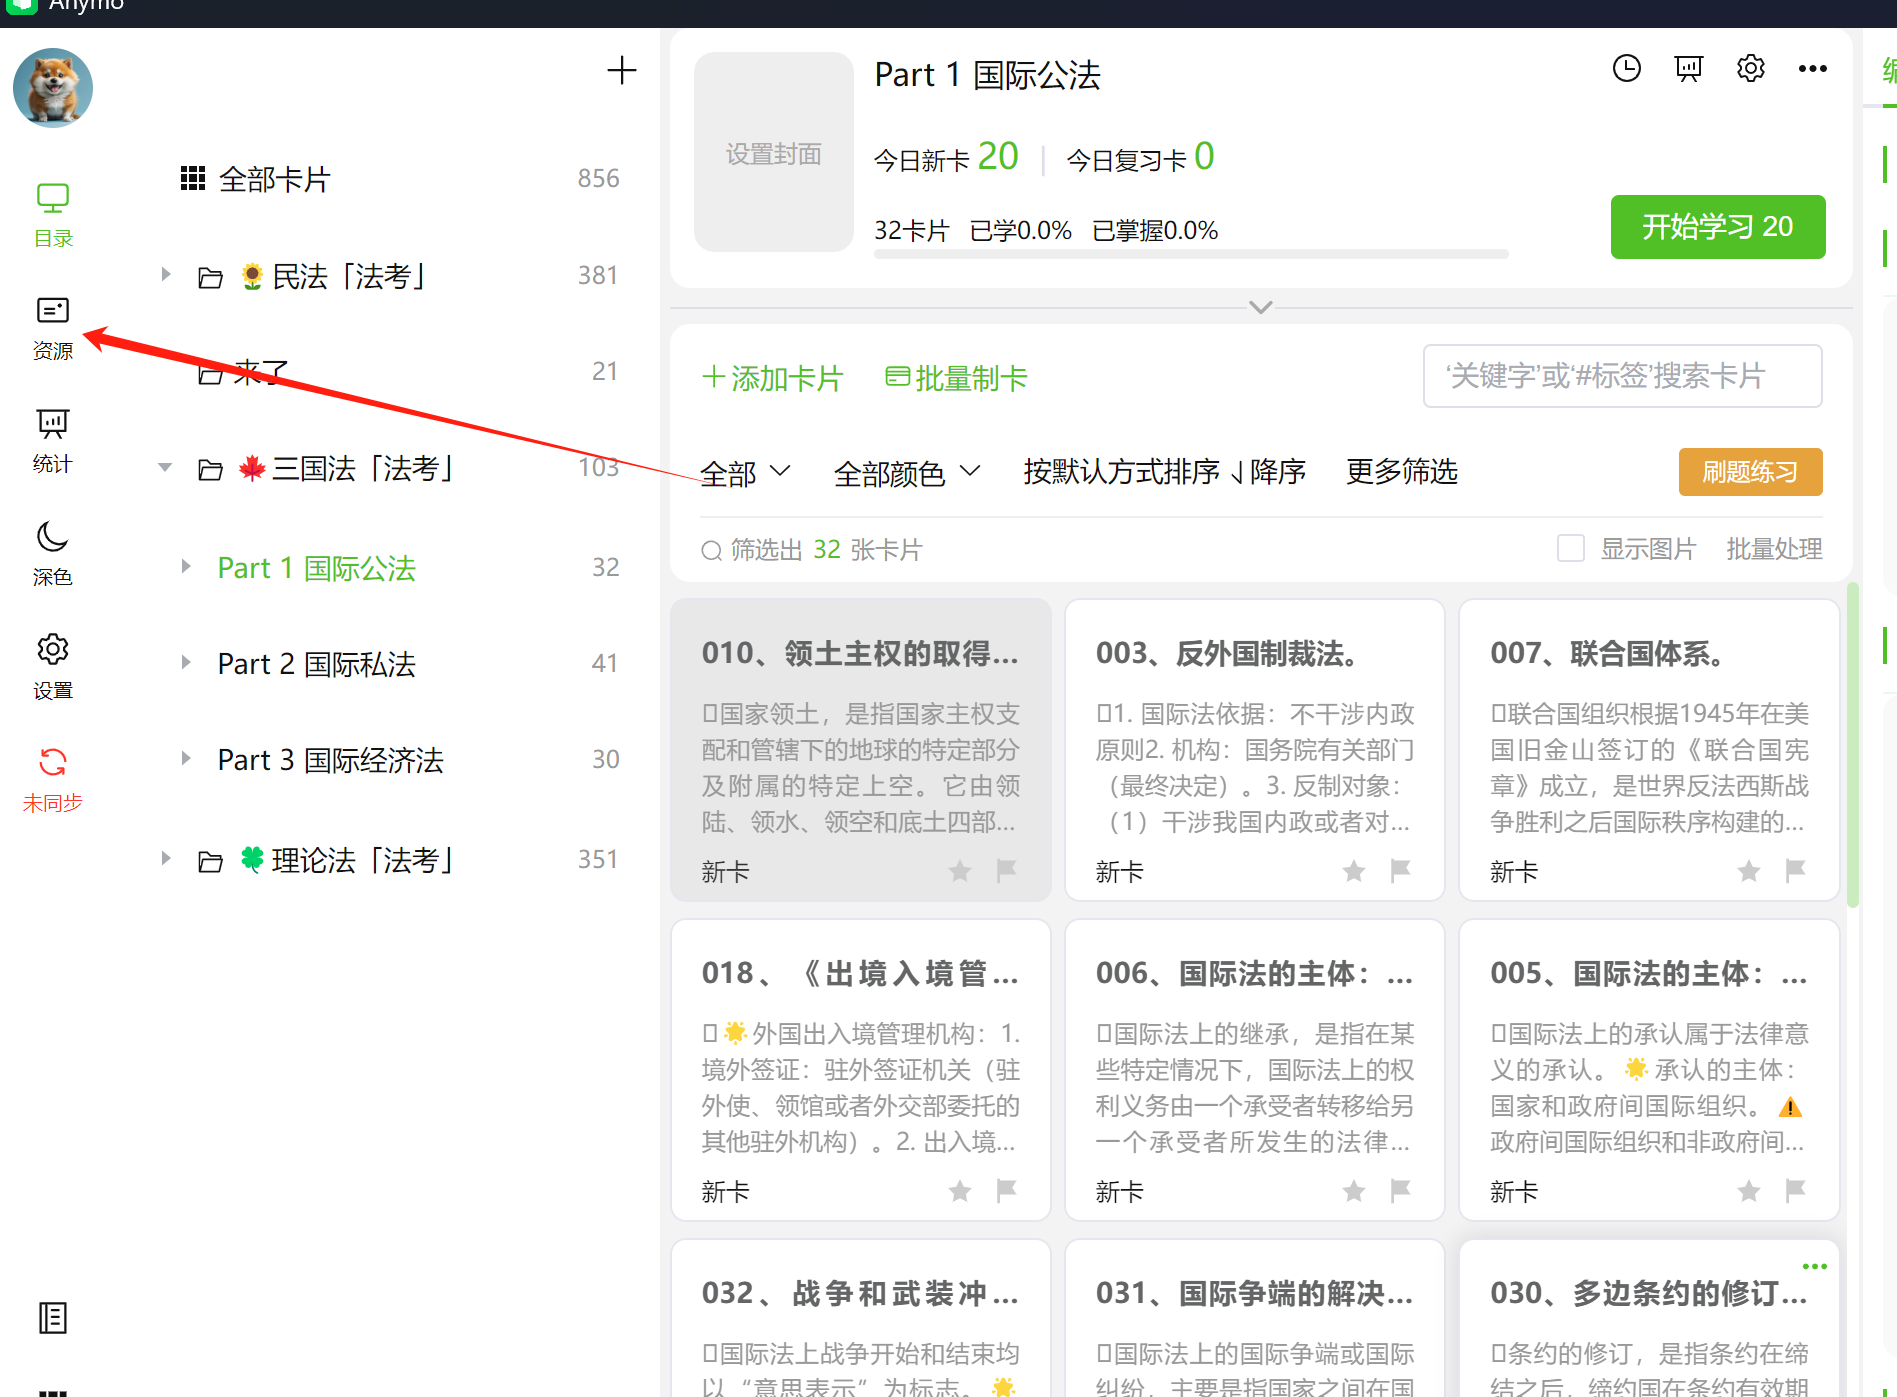This screenshot has width=1897, height=1397.
Task: Flag the card 006、国际法的主体
Action: (x=1400, y=1190)
